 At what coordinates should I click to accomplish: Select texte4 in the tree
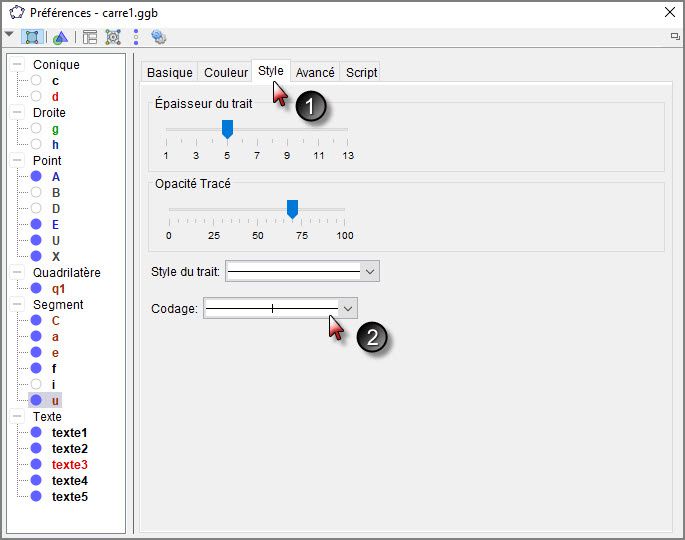[69, 481]
